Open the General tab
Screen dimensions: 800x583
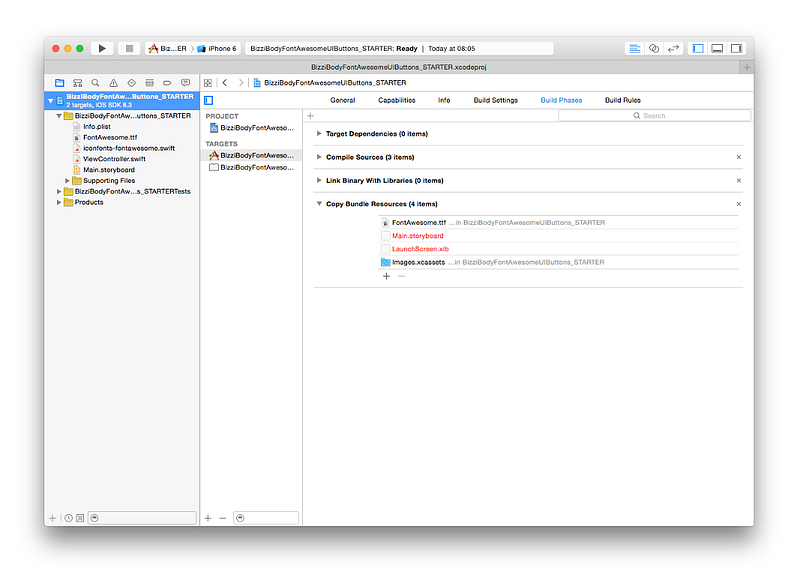[x=342, y=100]
